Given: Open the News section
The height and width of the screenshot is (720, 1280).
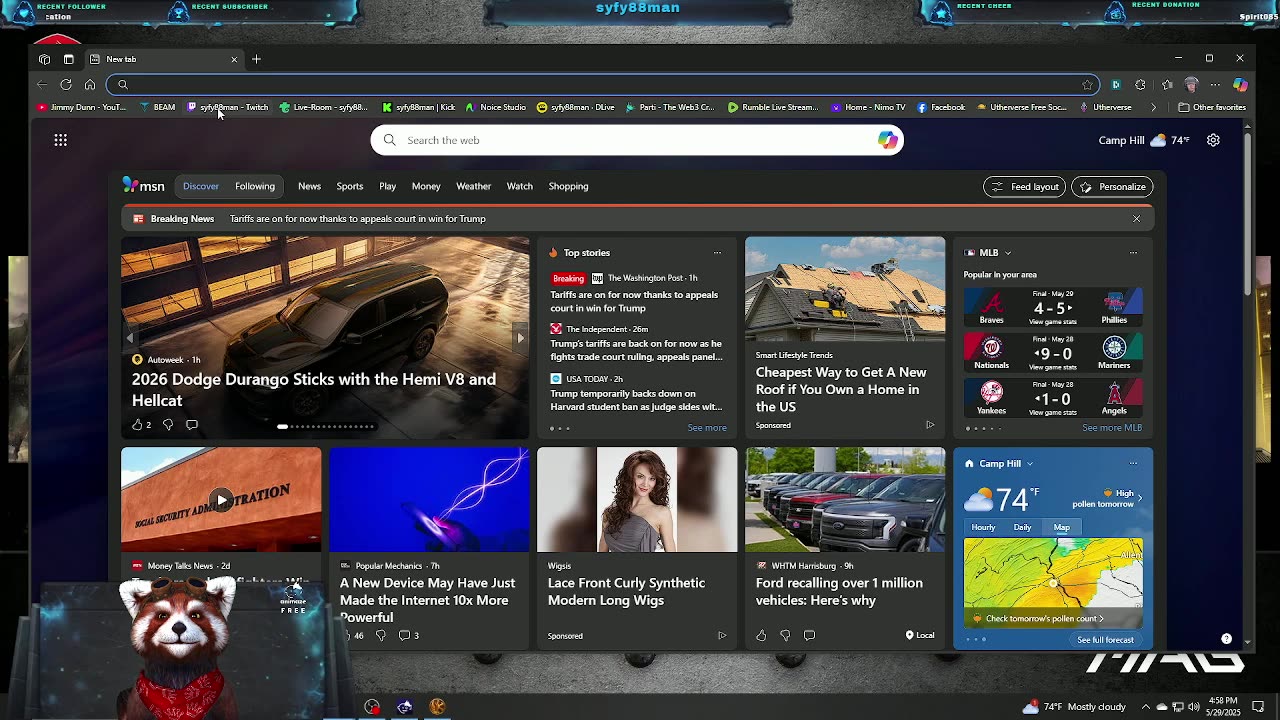Looking at the screenshot, I should pyautogui.click(x=309, y=186).
